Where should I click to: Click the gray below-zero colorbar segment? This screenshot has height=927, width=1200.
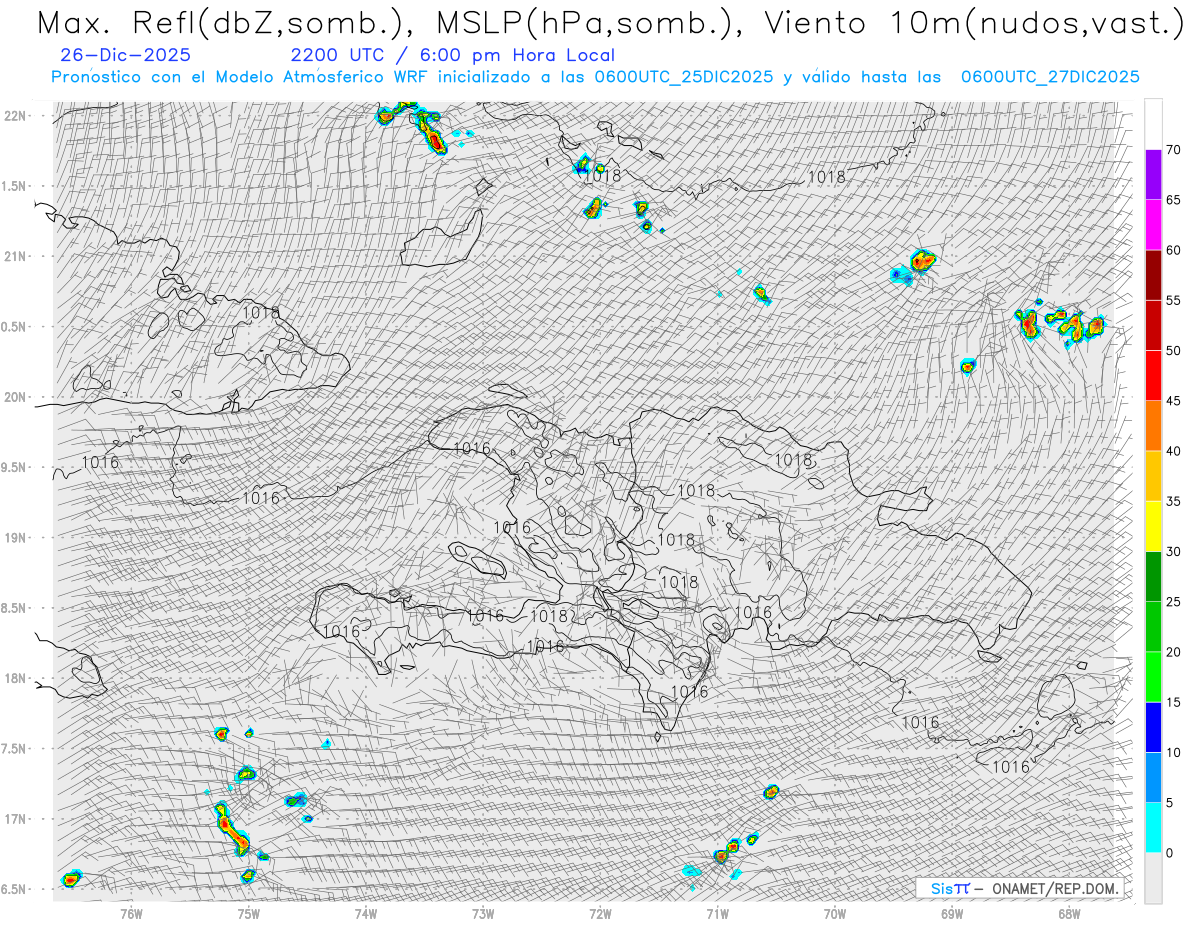pos(1153,878)
